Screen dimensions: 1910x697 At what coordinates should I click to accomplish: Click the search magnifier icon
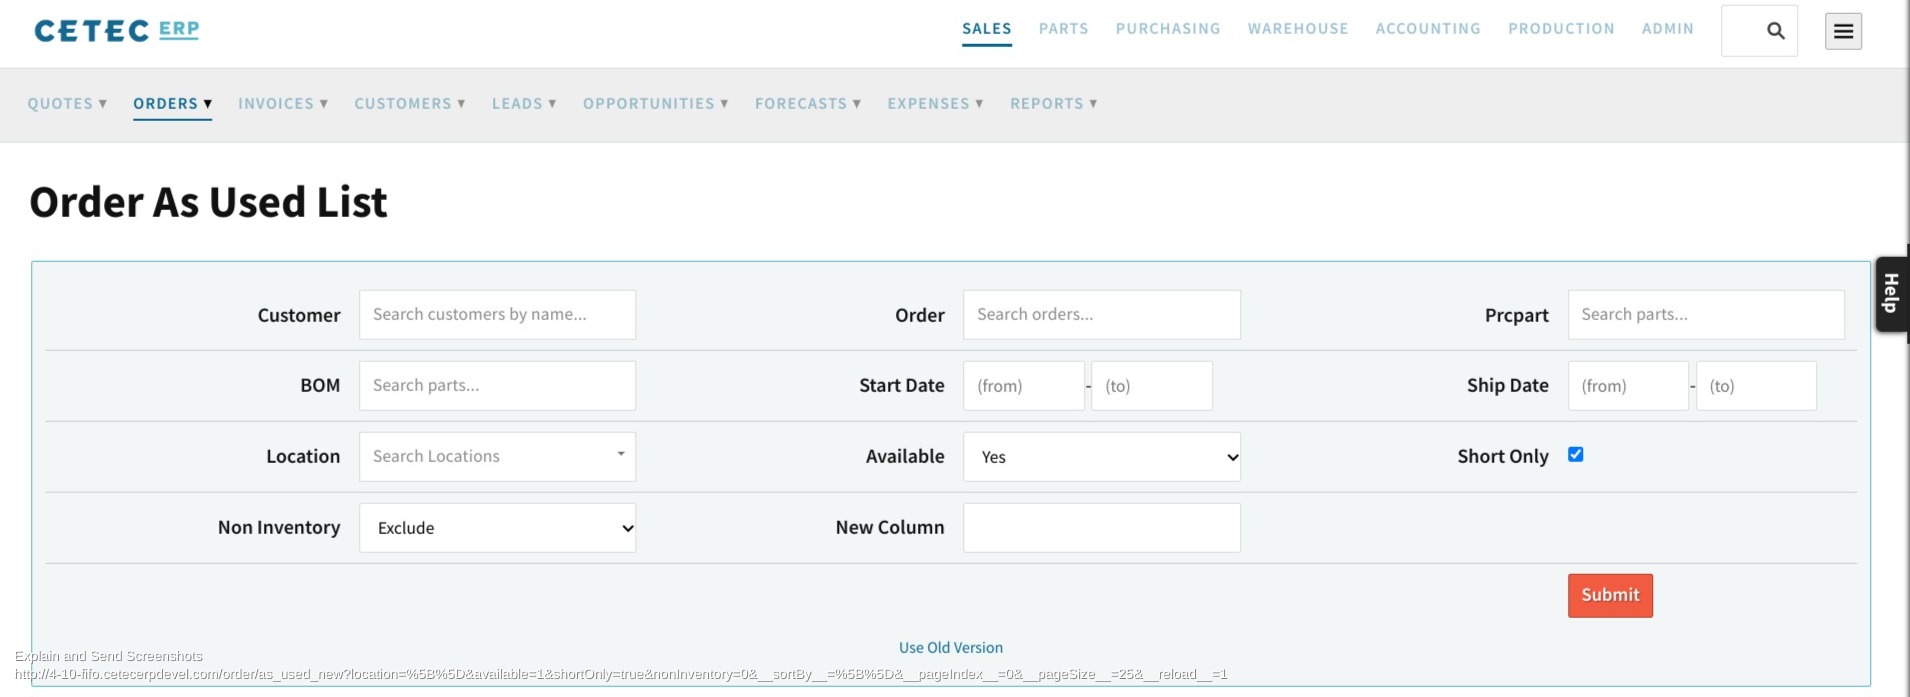(1775, 31)
